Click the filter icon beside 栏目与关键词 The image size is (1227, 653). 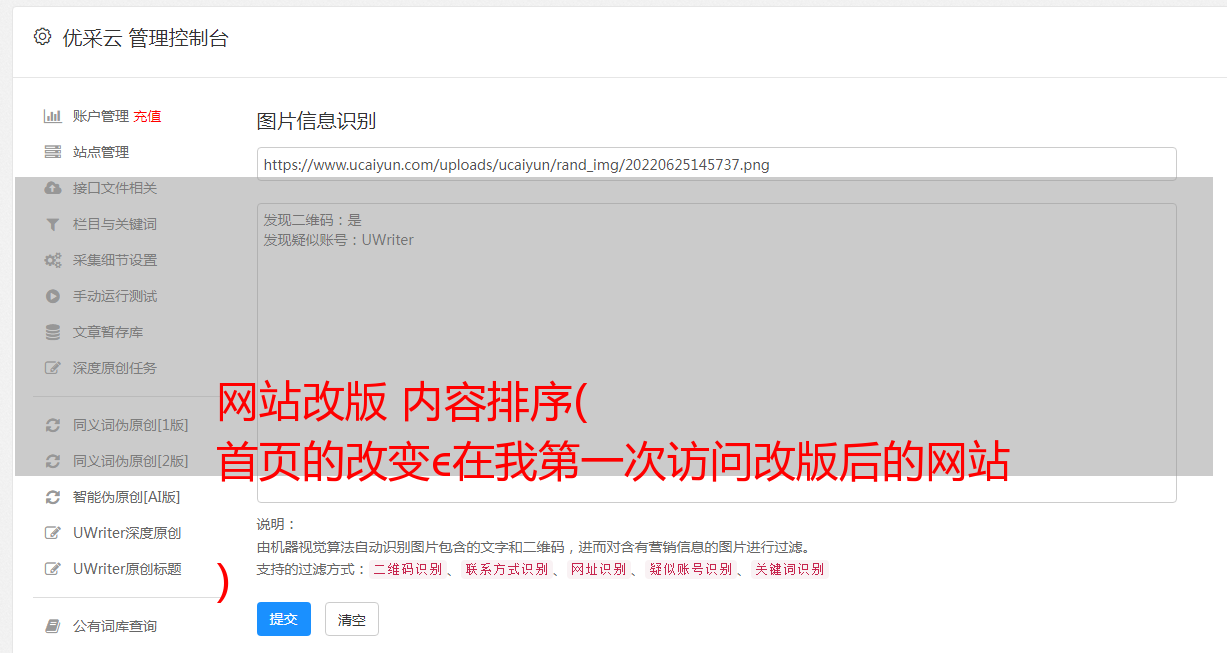point(53,224)
